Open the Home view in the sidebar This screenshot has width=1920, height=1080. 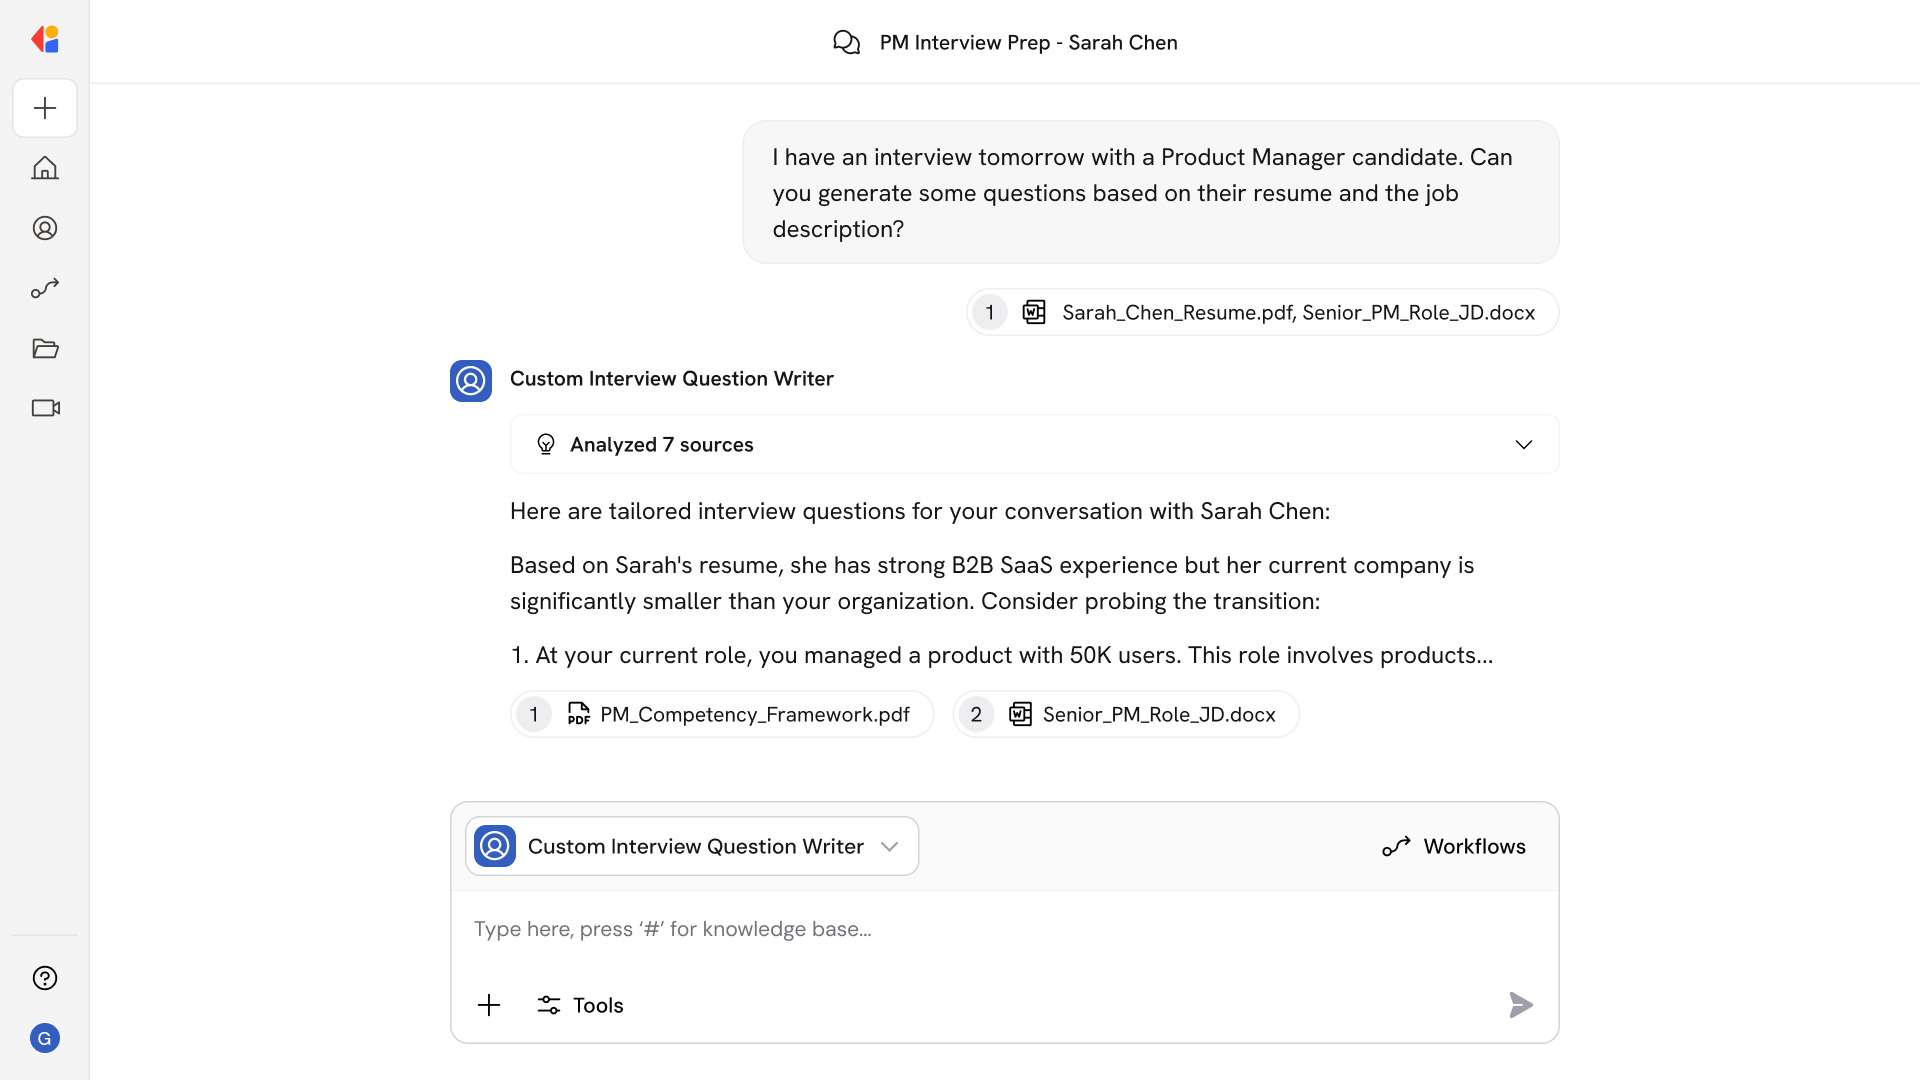point(45,168)
